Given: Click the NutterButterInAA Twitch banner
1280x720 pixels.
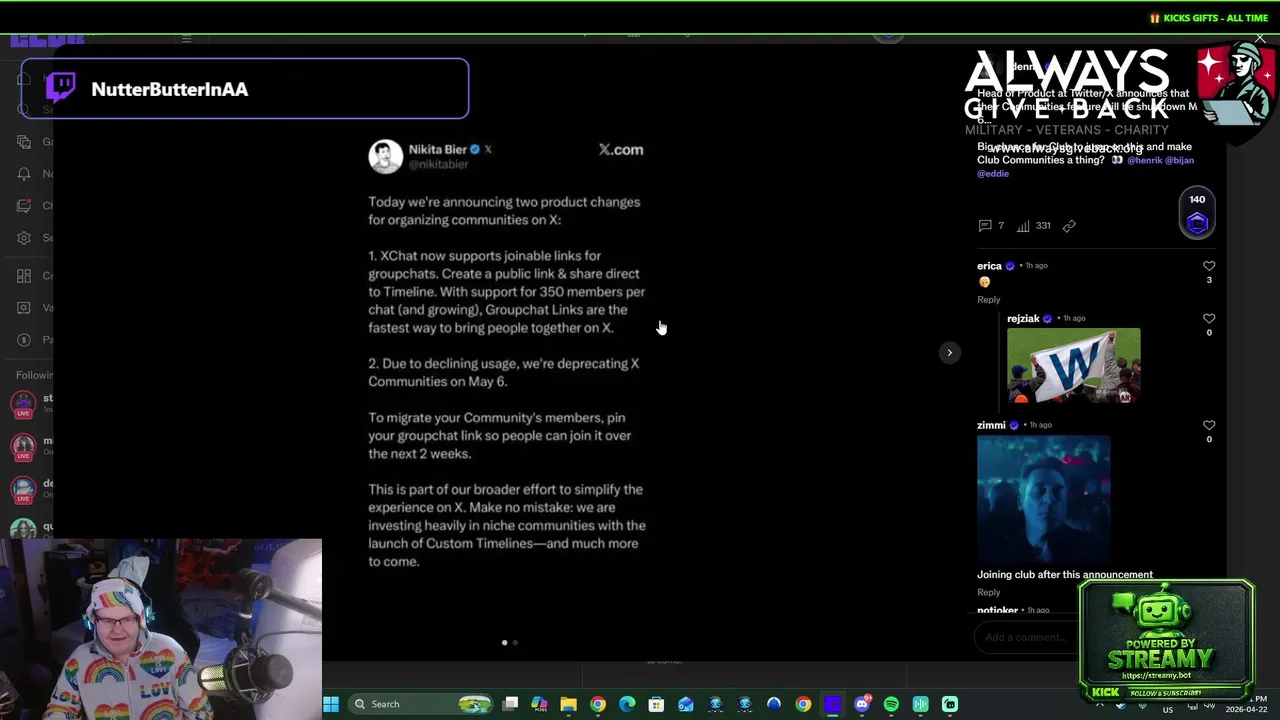Looking at the screenshot, I should 244,89.
